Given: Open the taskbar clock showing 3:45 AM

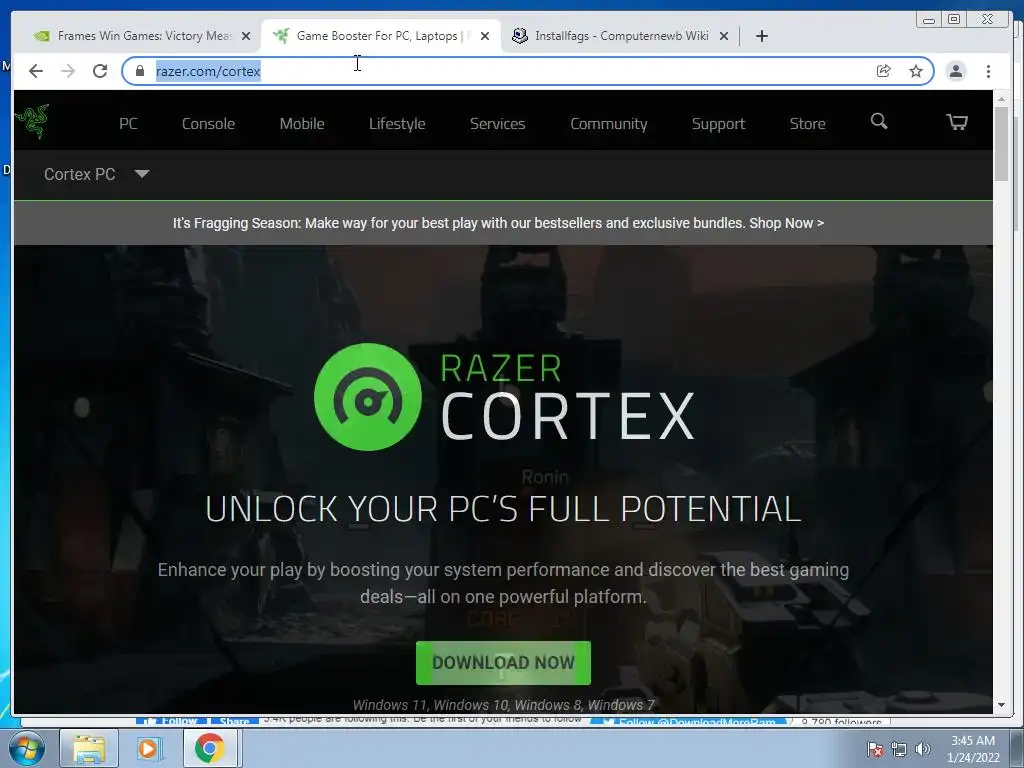Looking at the screenshot, I should (973, 749).
